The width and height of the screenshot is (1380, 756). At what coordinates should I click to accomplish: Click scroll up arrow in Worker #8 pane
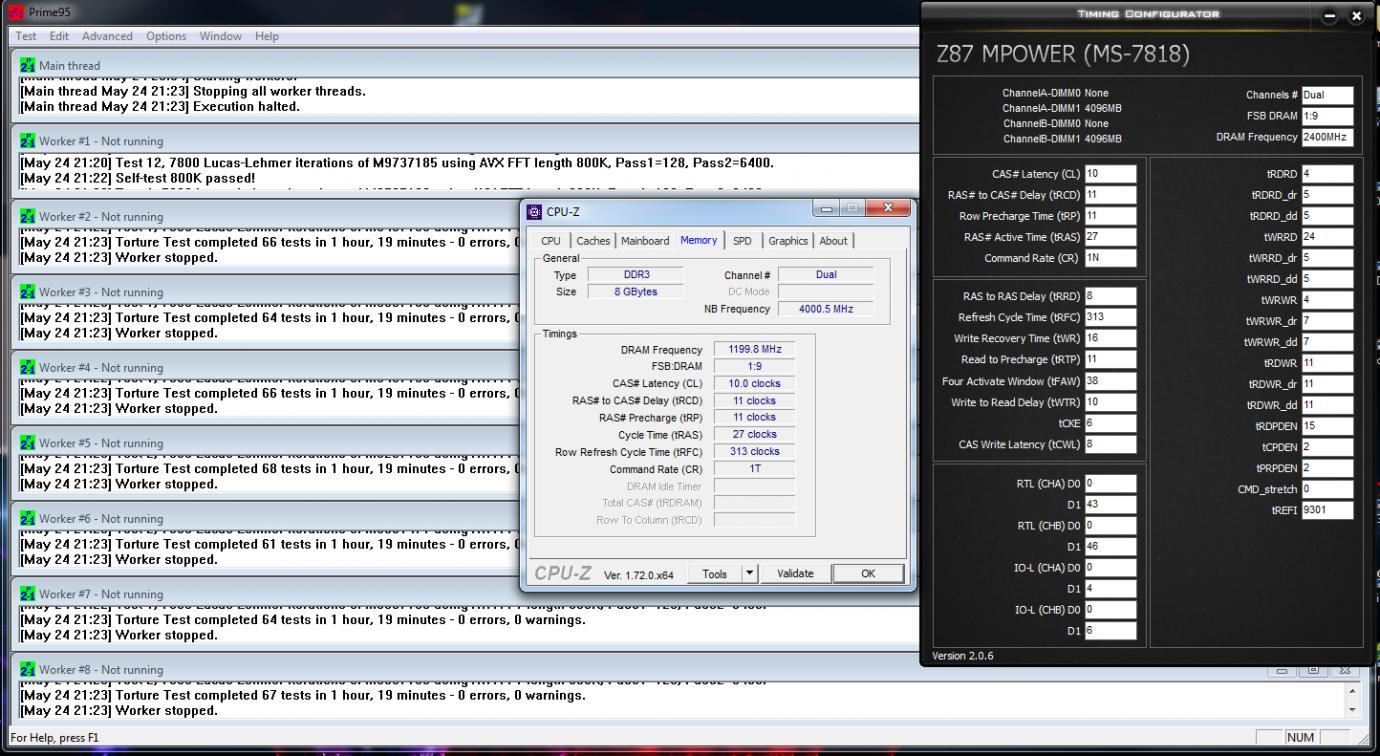[1354, 691]
